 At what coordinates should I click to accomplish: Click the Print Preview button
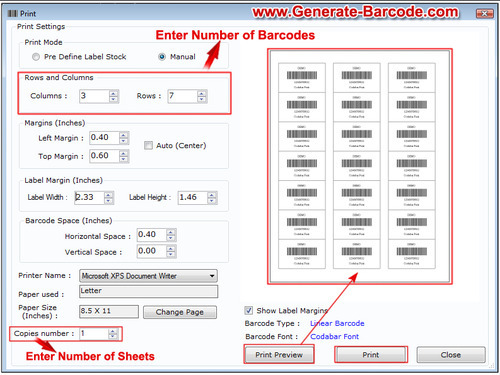tap(279, 355)
